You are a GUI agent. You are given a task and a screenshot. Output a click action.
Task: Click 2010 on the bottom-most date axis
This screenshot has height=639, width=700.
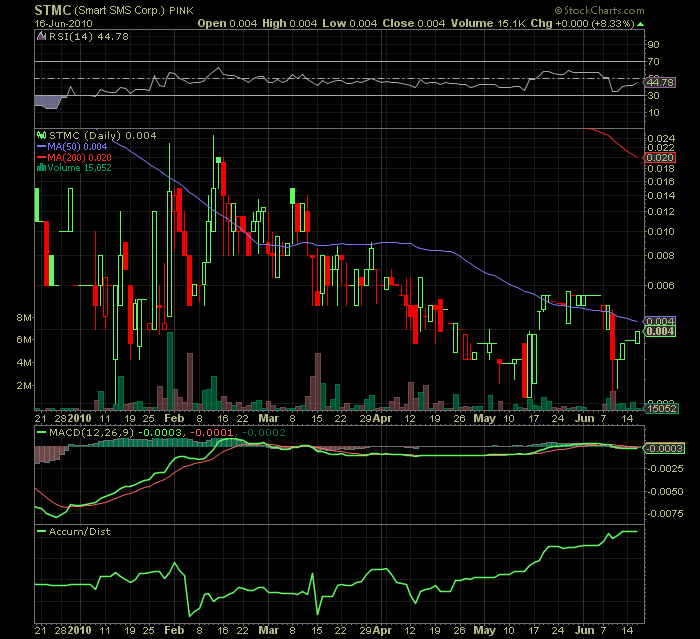click(80, 631)
